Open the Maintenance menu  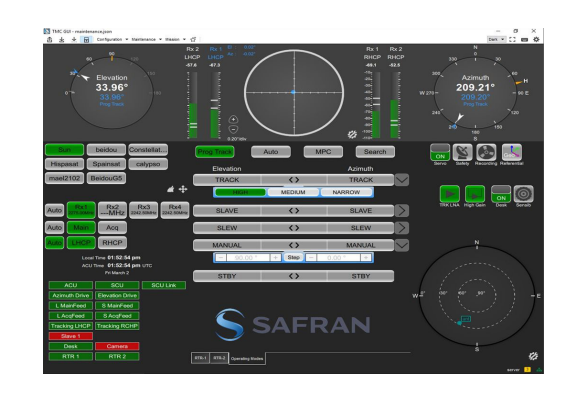click(146, 39)
